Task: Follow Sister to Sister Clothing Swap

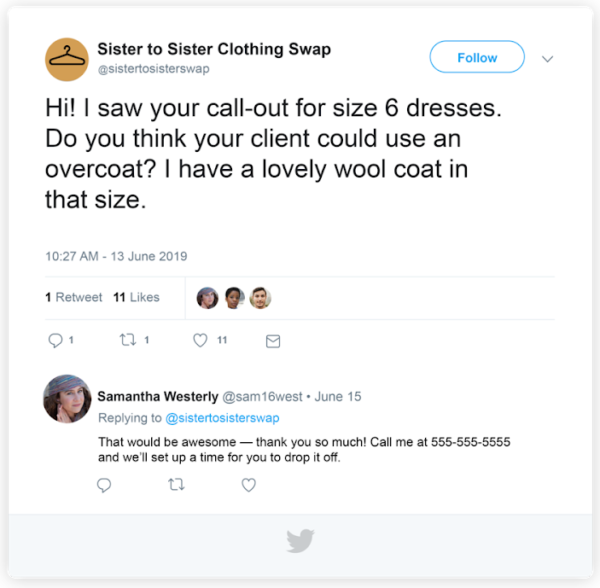Action: point(477,57)
